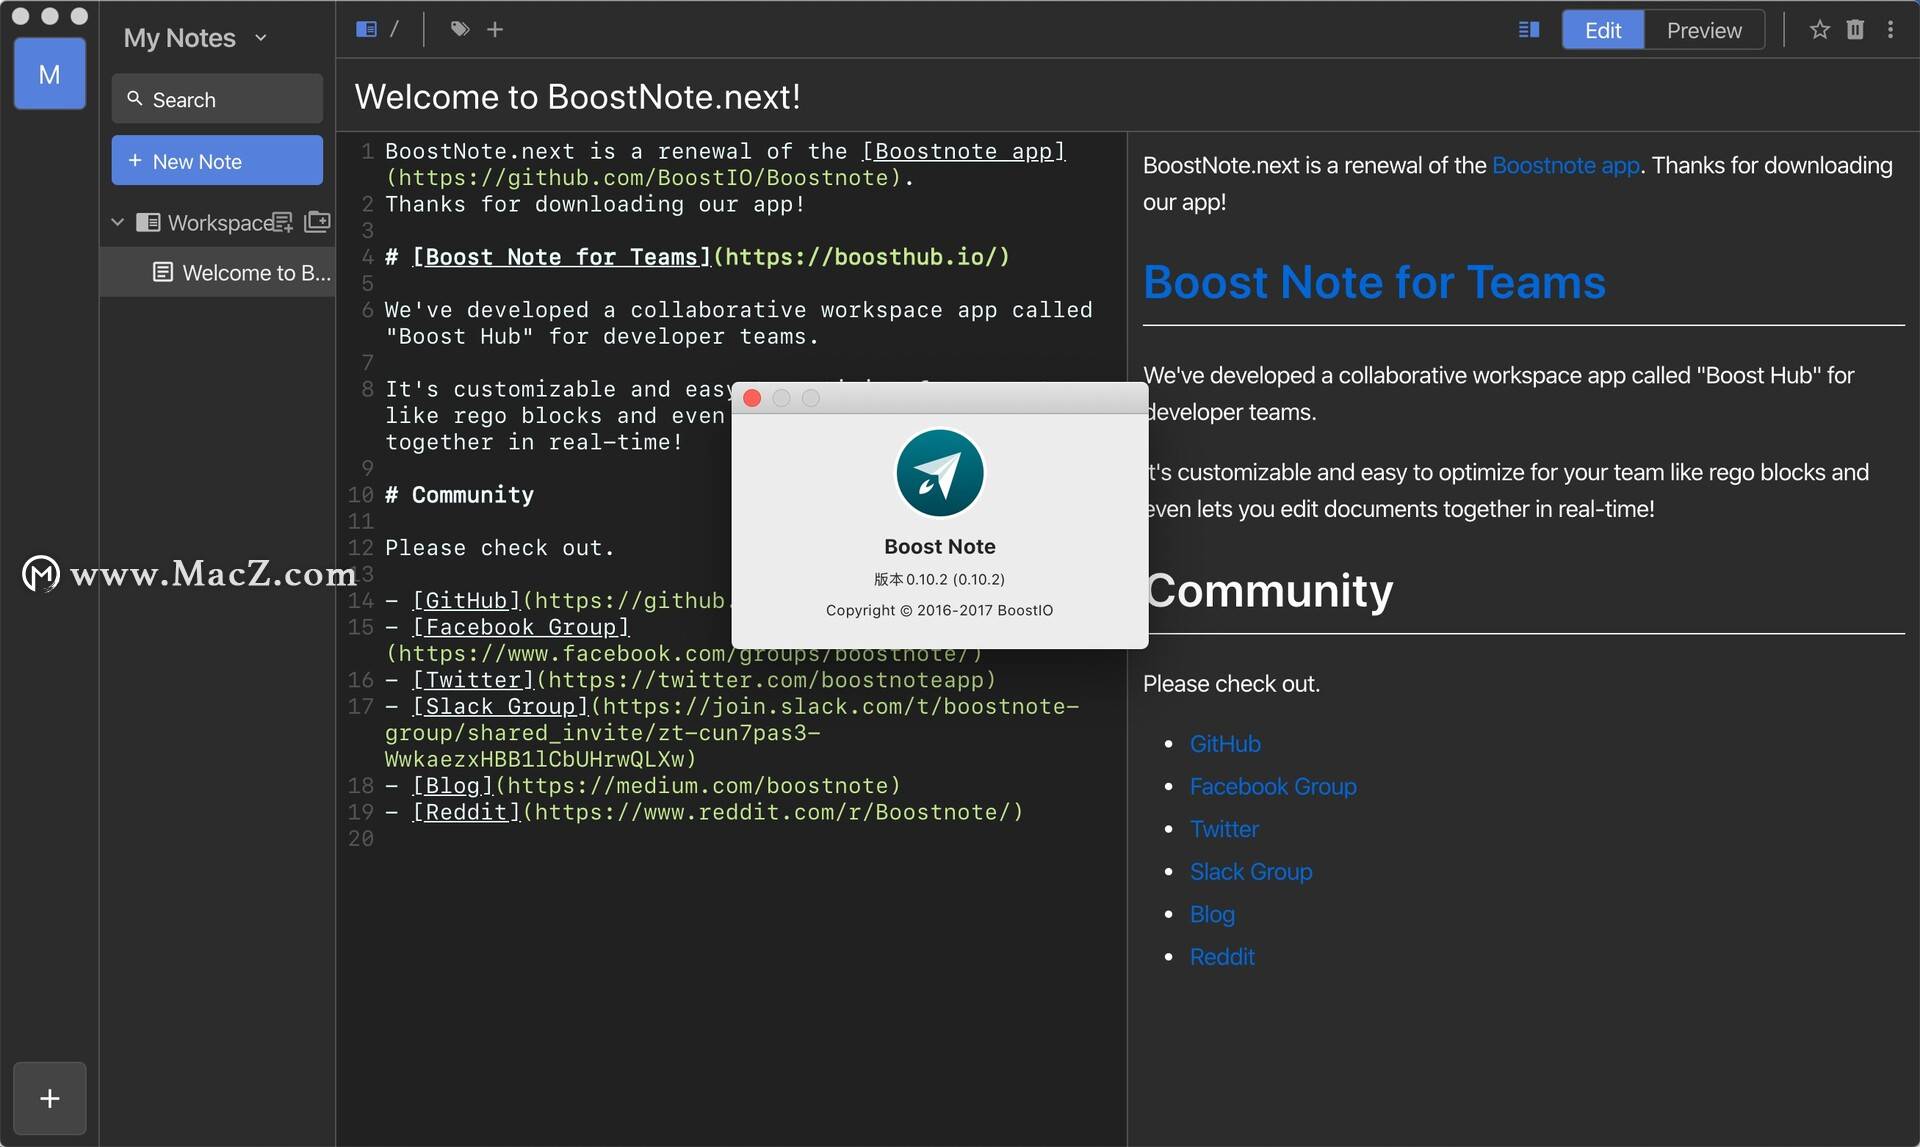
Task: Add a new note inside Workspace
Action: tap(283, 222)
